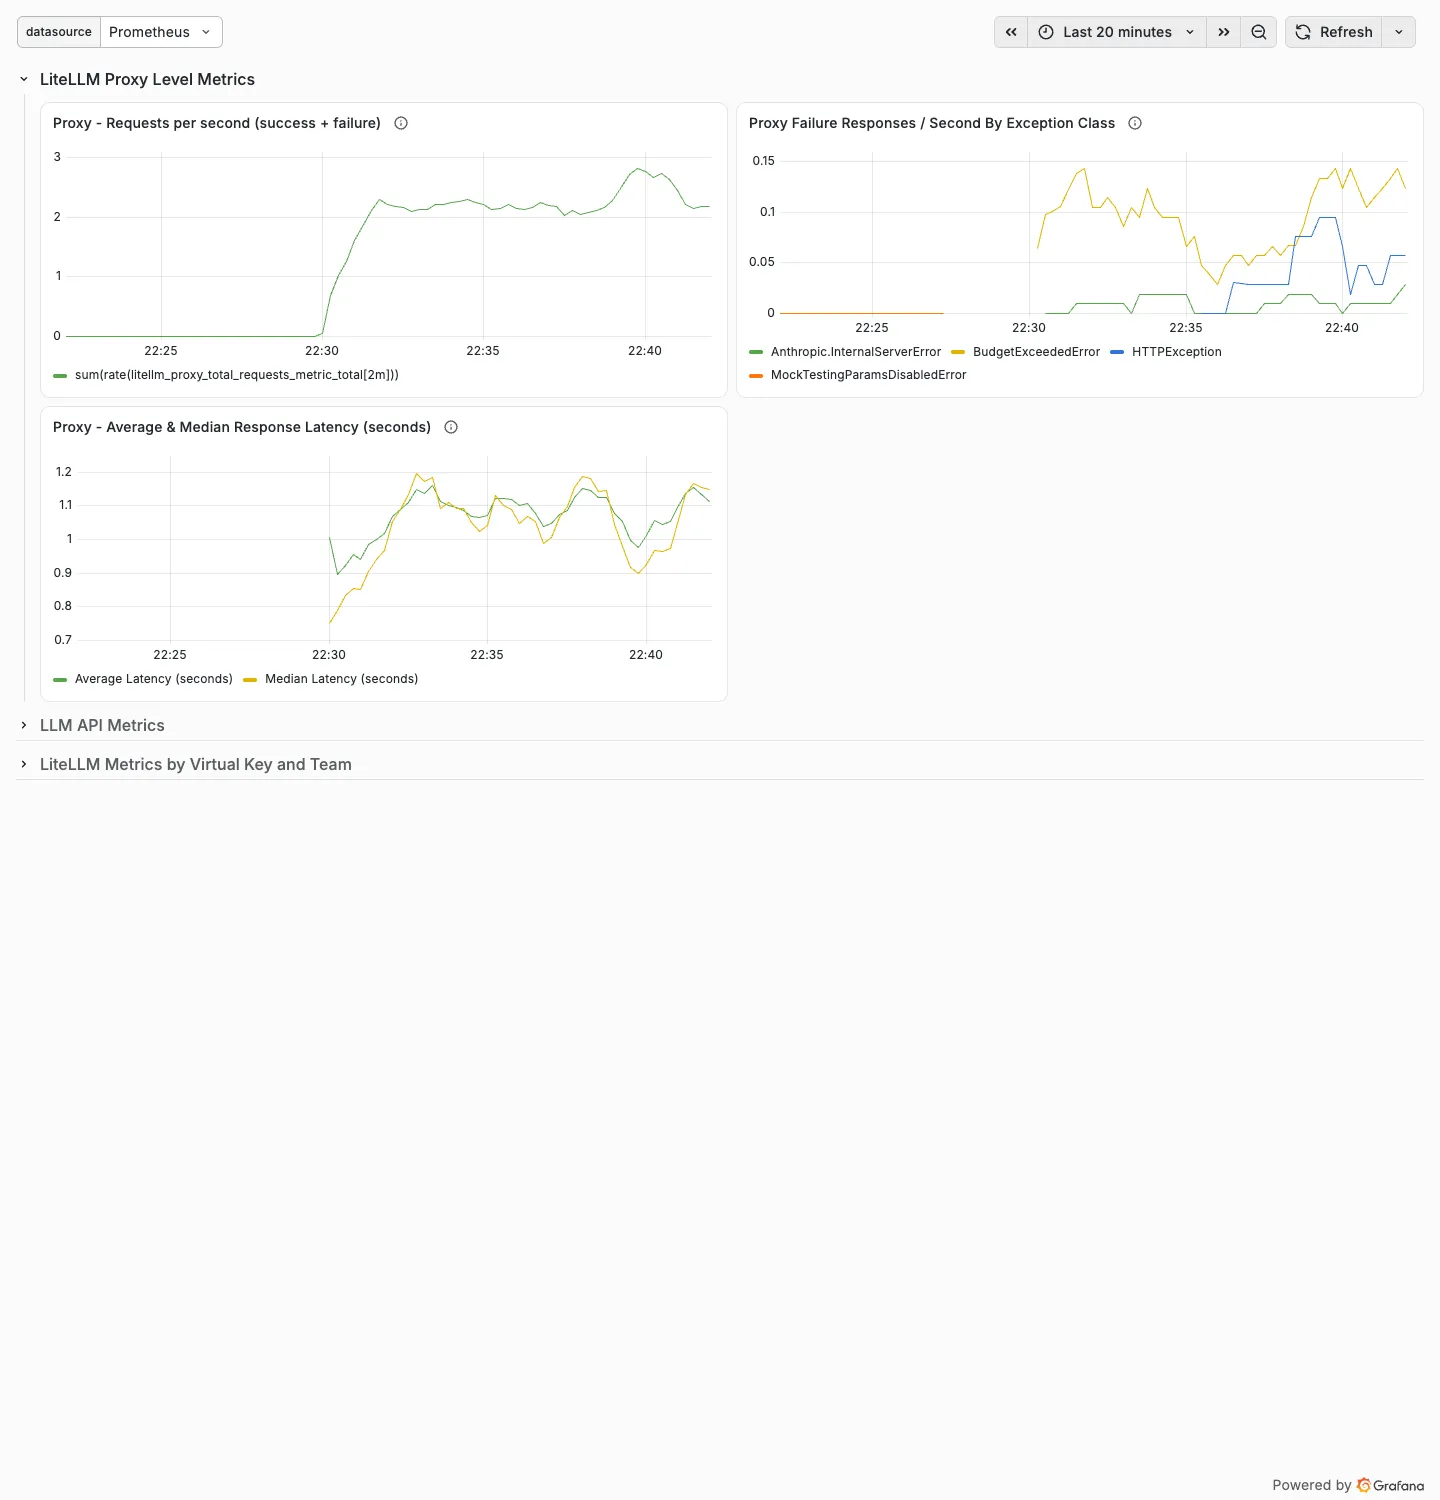The image size is (1440, 1500).
Task: Click the blue swatch of HTTPException
Action: click(1117, 352)
